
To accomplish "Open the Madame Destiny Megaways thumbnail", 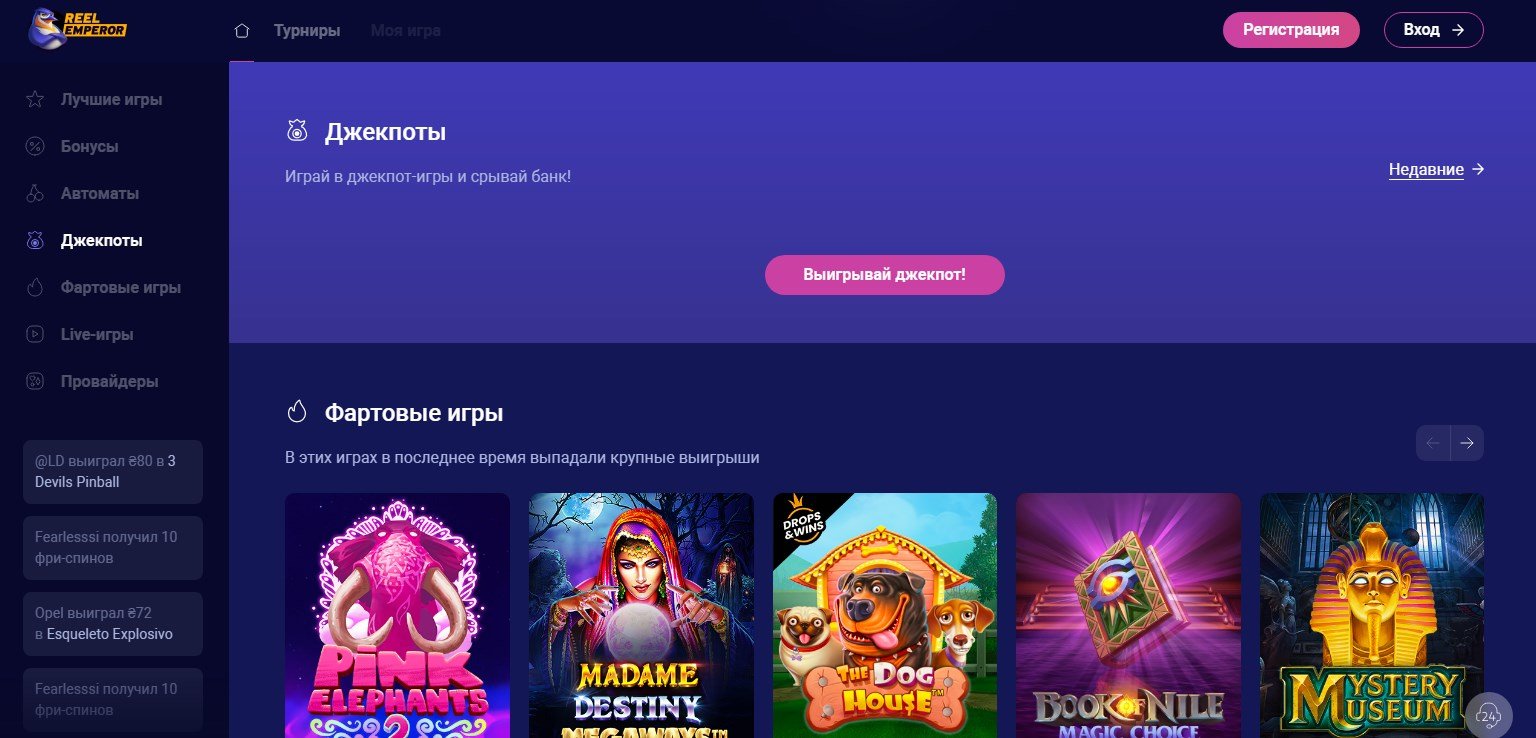I will point(641,615).
